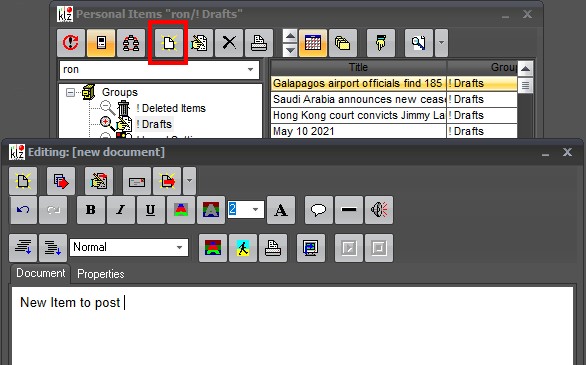Select the Document tab

(x=40, y=273)
